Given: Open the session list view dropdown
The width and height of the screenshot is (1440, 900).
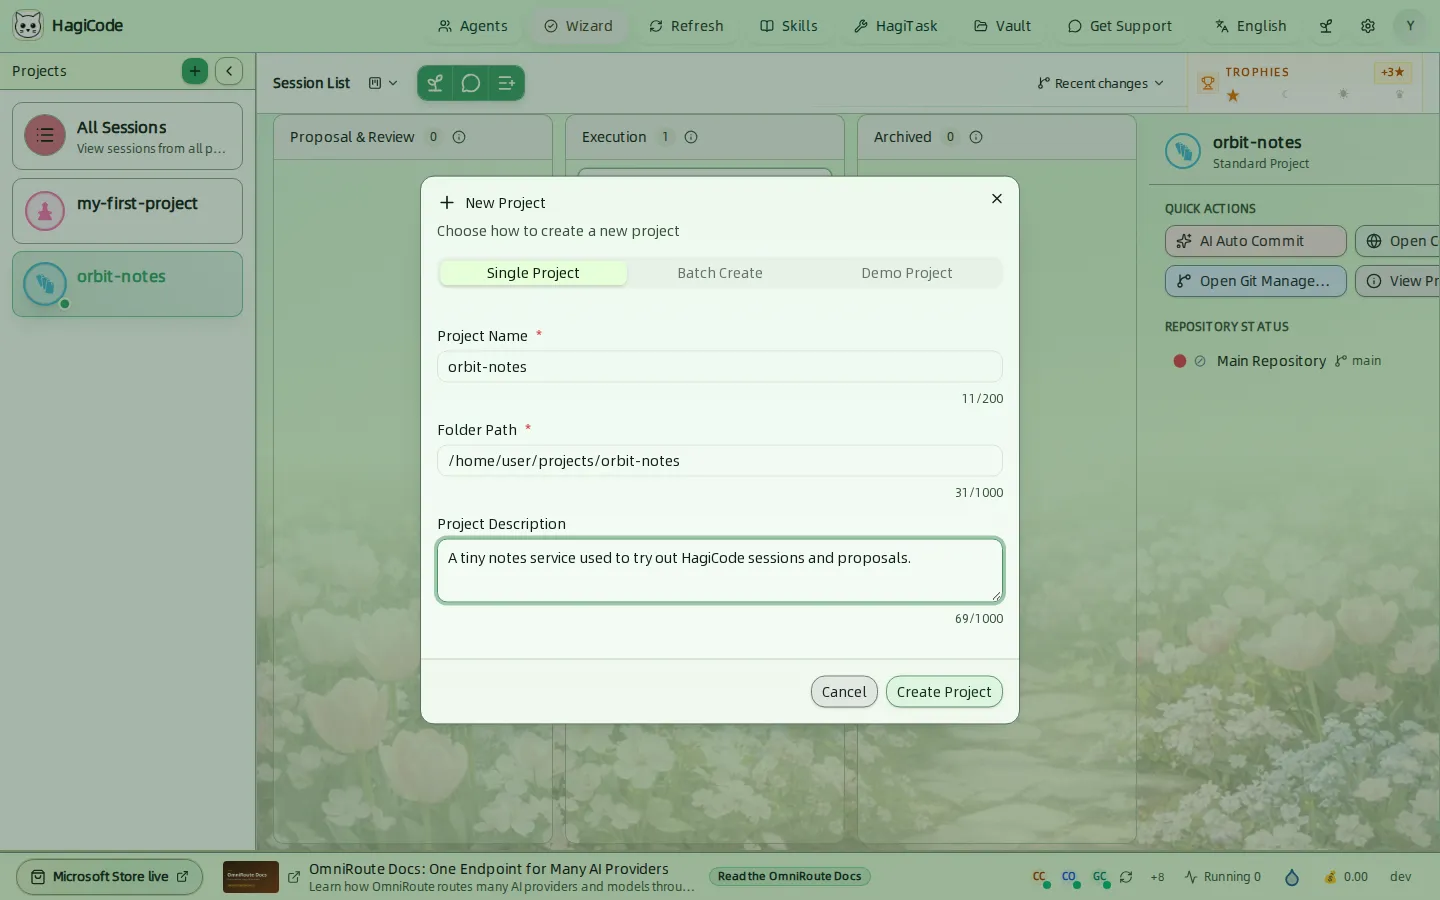Looking at the screenshot, I should 383,83.
